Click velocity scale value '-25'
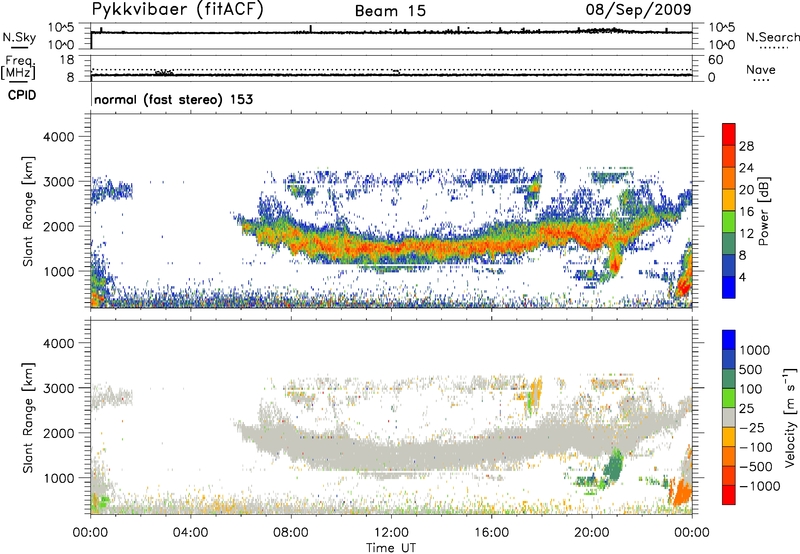Image resolution: width=800 pixels, height=554 pixels. [752, 427]
